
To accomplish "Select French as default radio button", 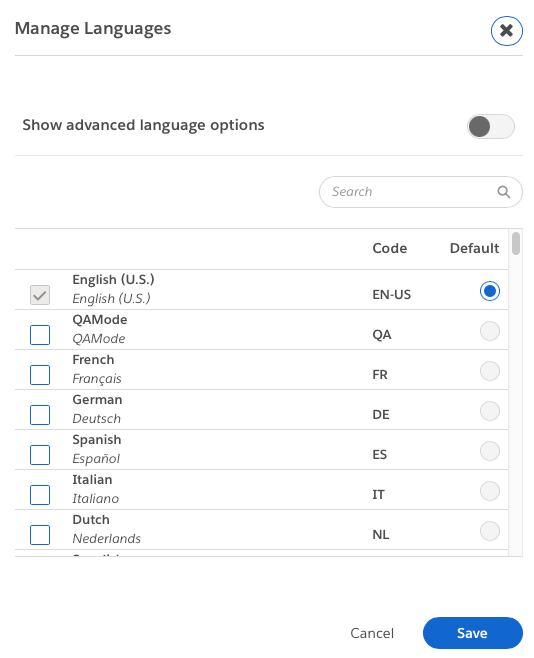I will coord(490,371).
